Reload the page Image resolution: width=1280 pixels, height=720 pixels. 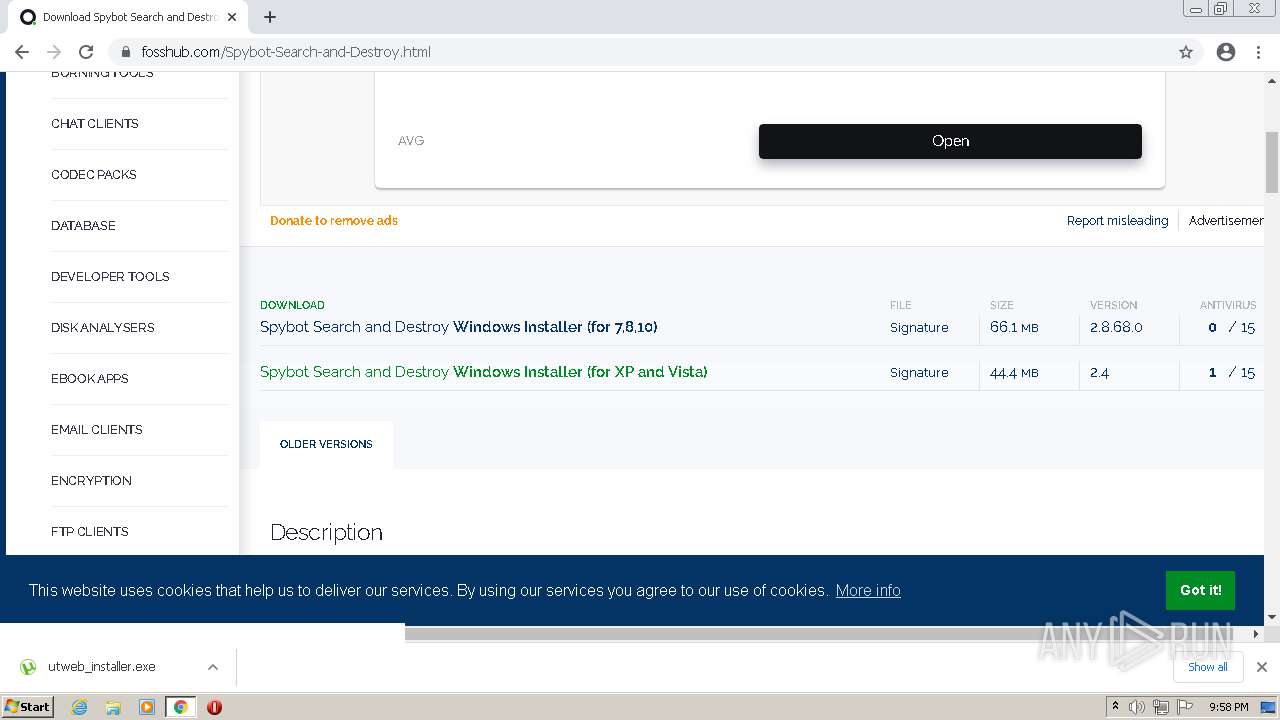click(x=86, y=52)
